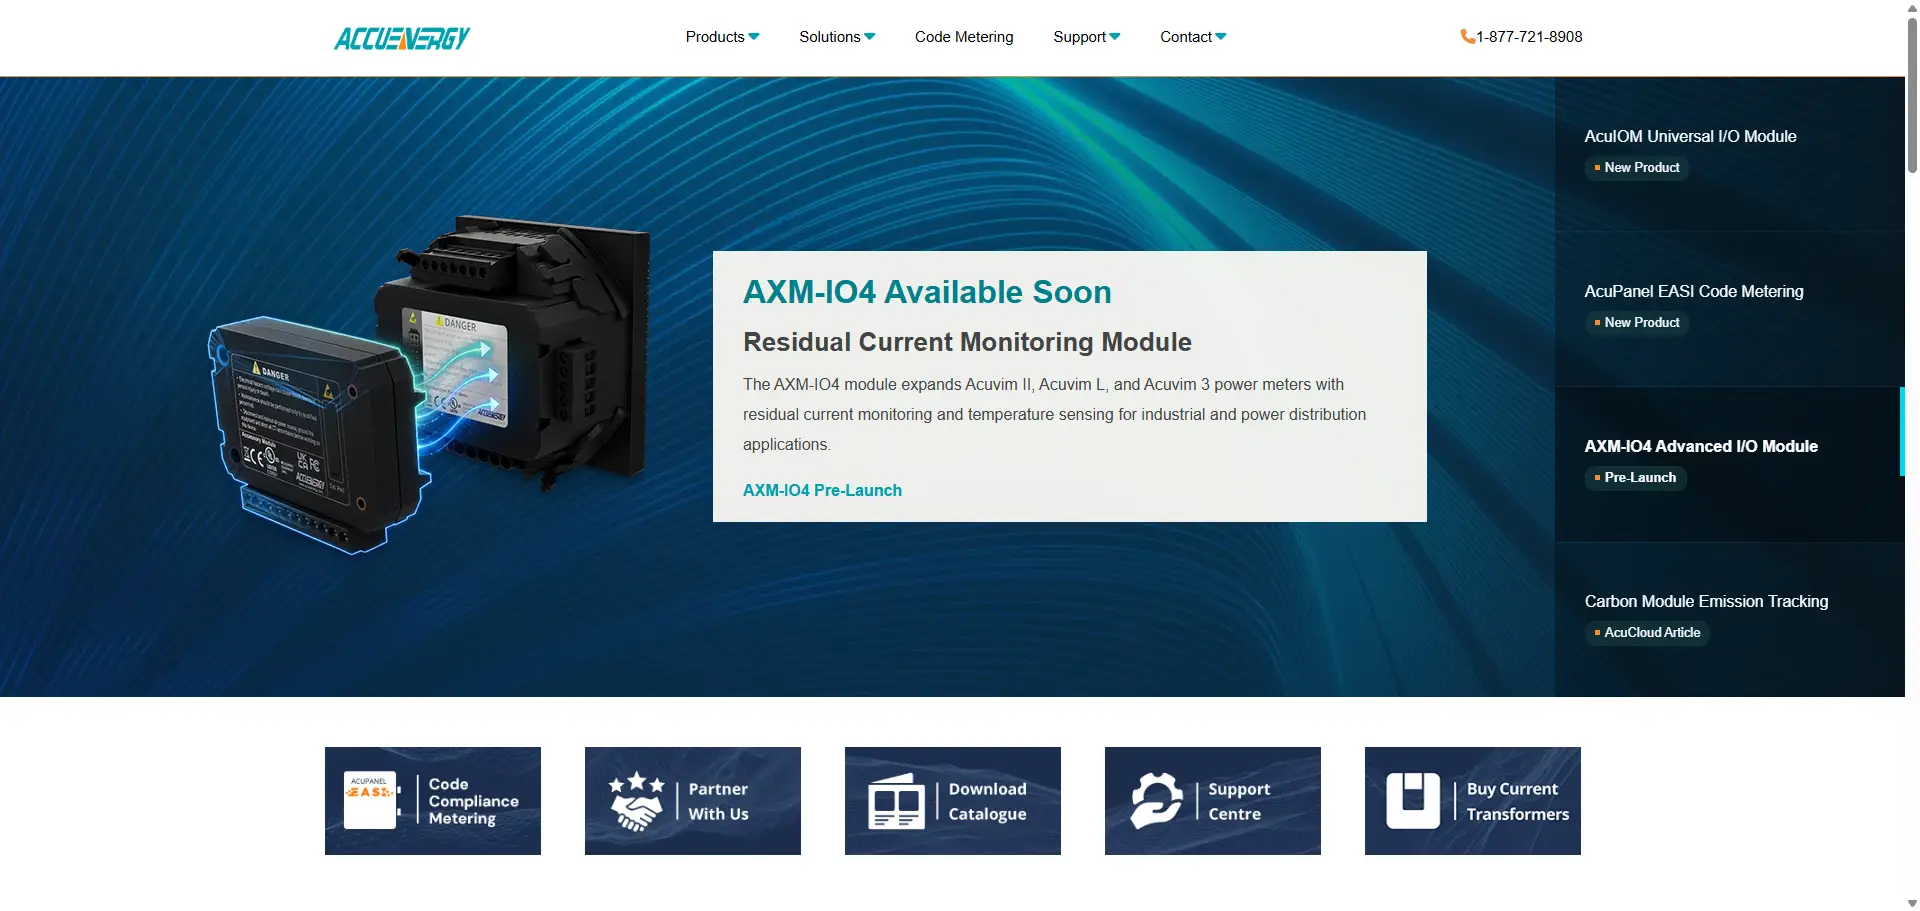Click the New Product badge under AcuIOM

point(1637,168)
